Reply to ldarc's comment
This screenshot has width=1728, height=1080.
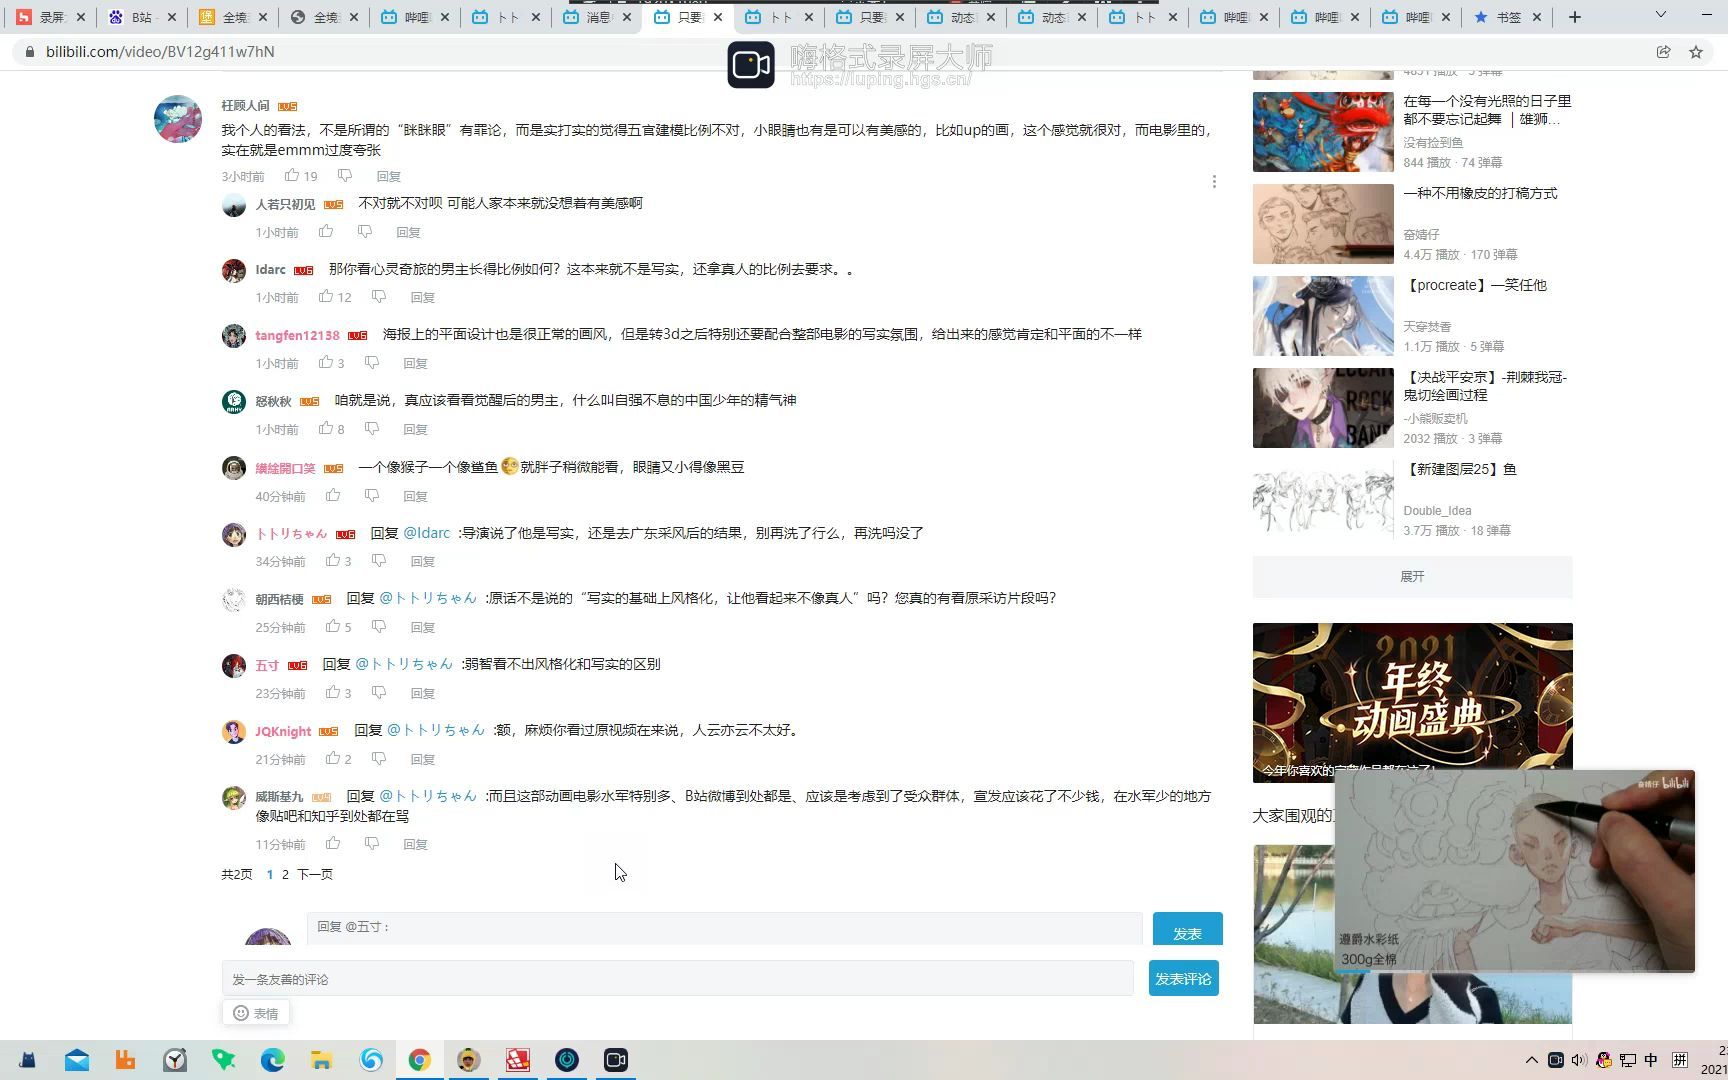(423, 297)
